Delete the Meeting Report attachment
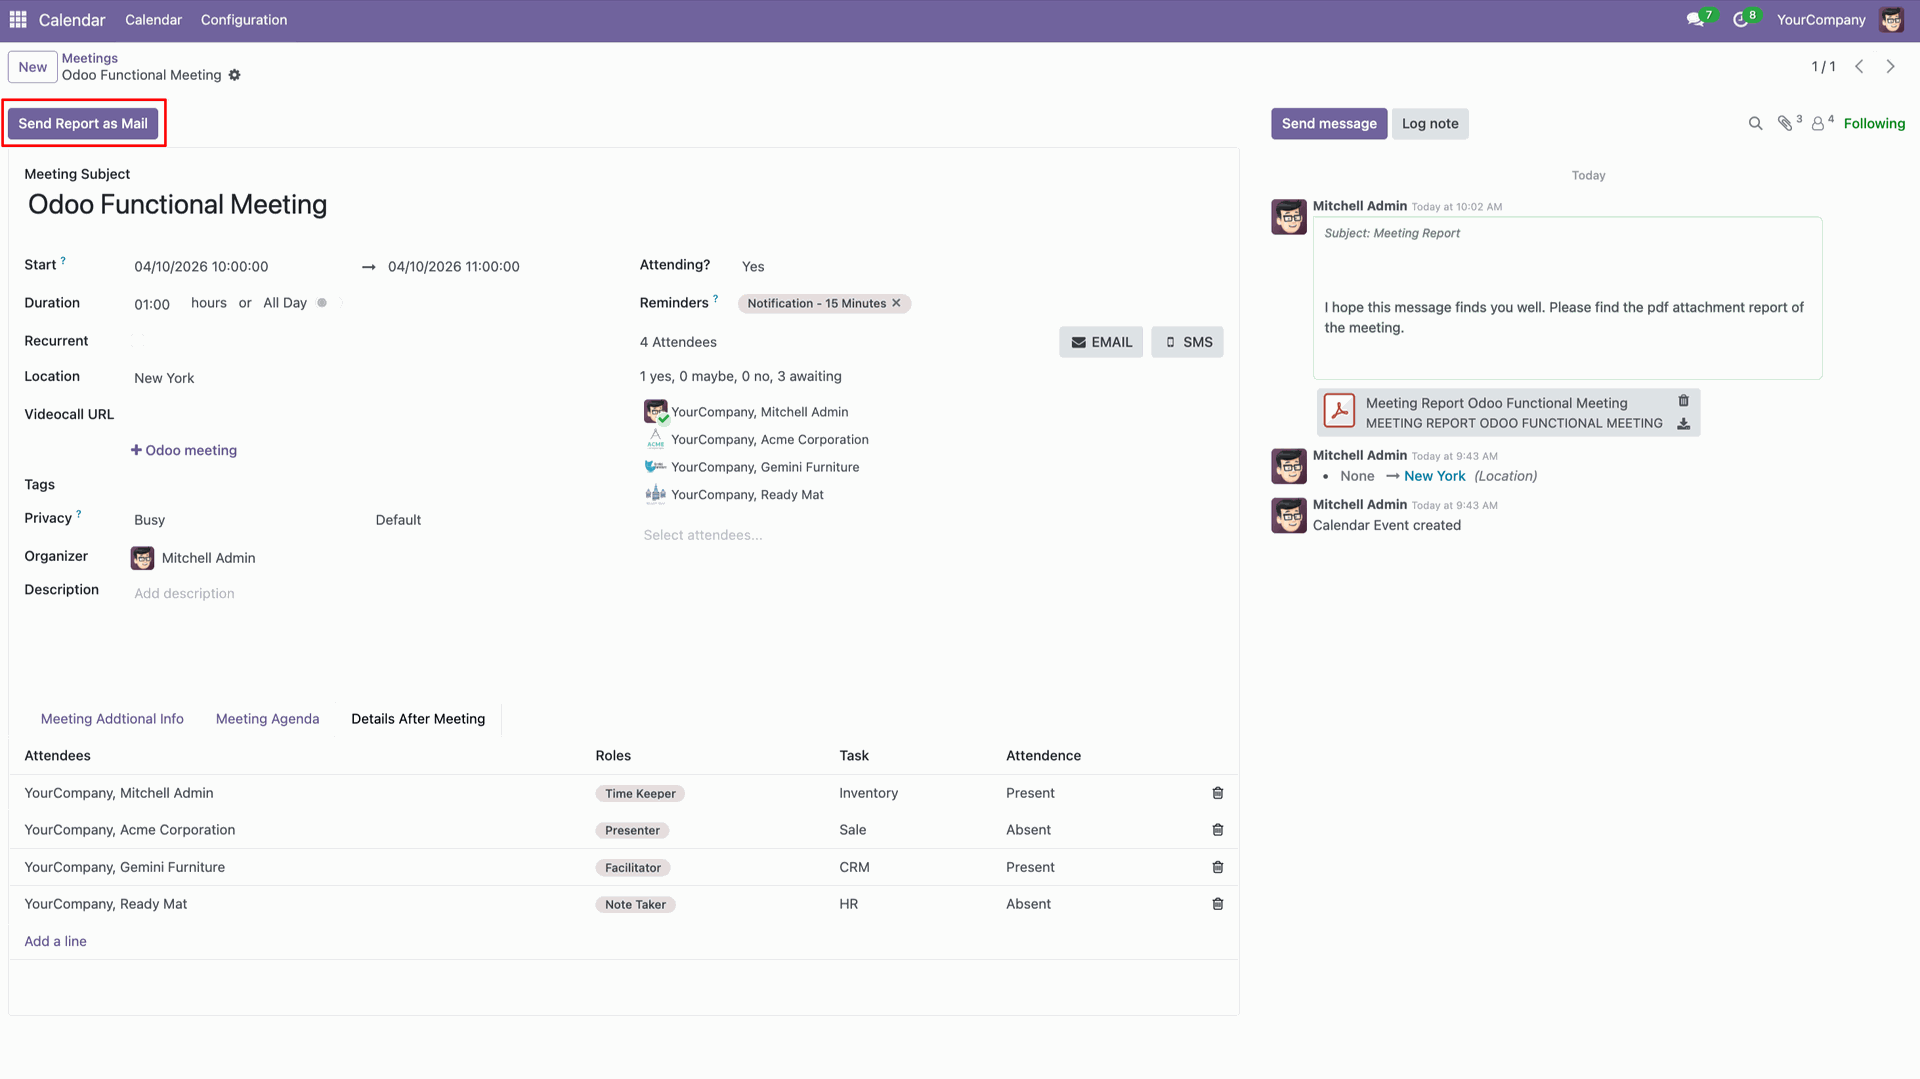1920x1079 pixels. click(x=1683, y=401)
